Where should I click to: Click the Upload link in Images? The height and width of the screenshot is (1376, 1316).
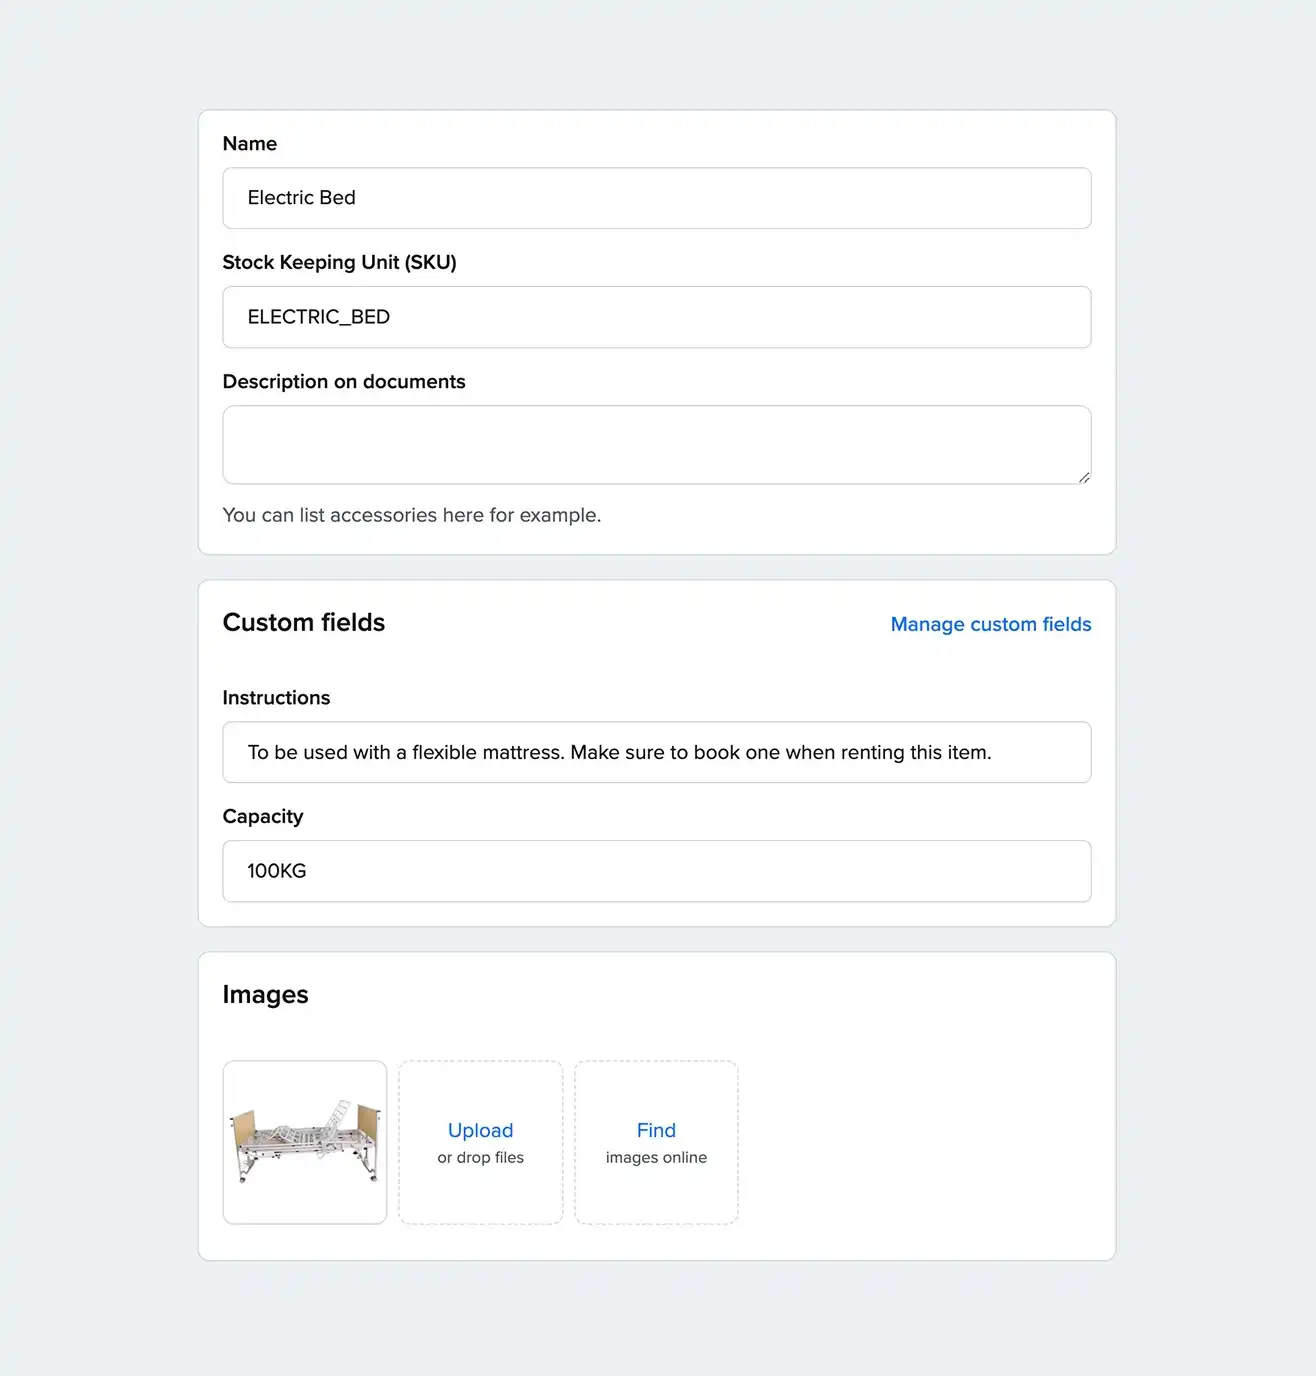point(480,1130)
